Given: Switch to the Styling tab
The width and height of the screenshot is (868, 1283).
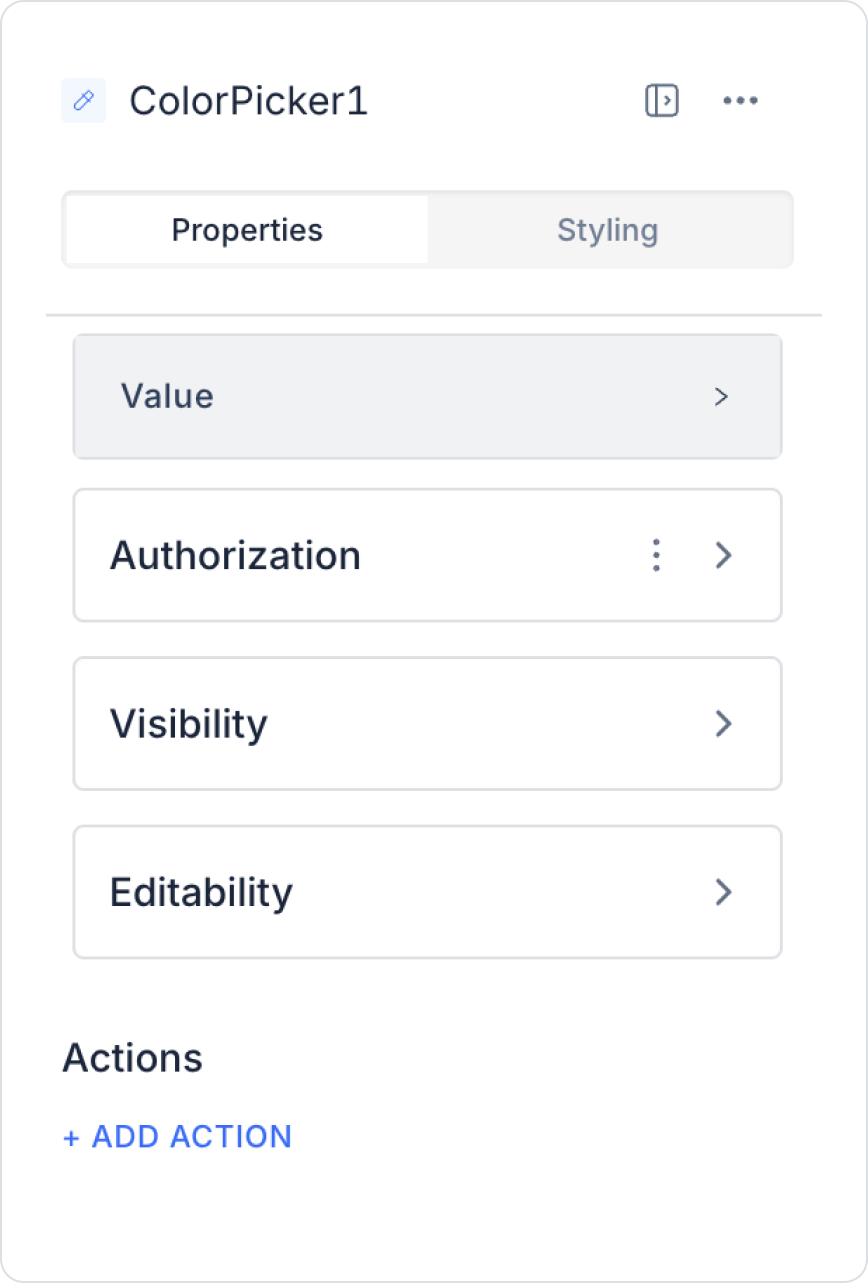Looking at the screenshot, I should coord(608,230).
